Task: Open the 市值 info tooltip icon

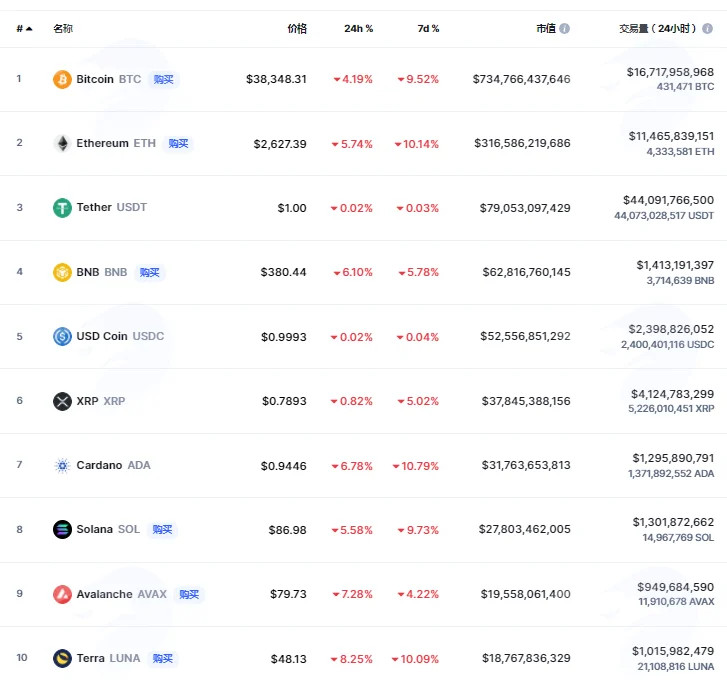Action: (x=564, y=29)
